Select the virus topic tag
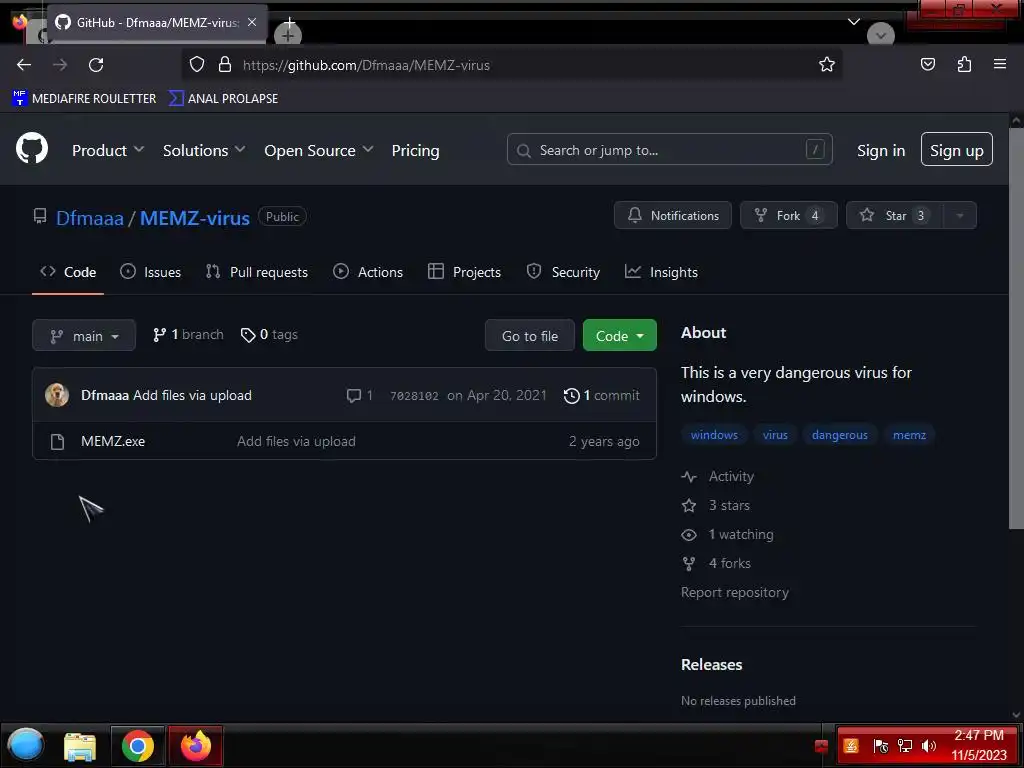Image resolution: width=1024 pixels, height=768 pixels. tap(775, 435)
